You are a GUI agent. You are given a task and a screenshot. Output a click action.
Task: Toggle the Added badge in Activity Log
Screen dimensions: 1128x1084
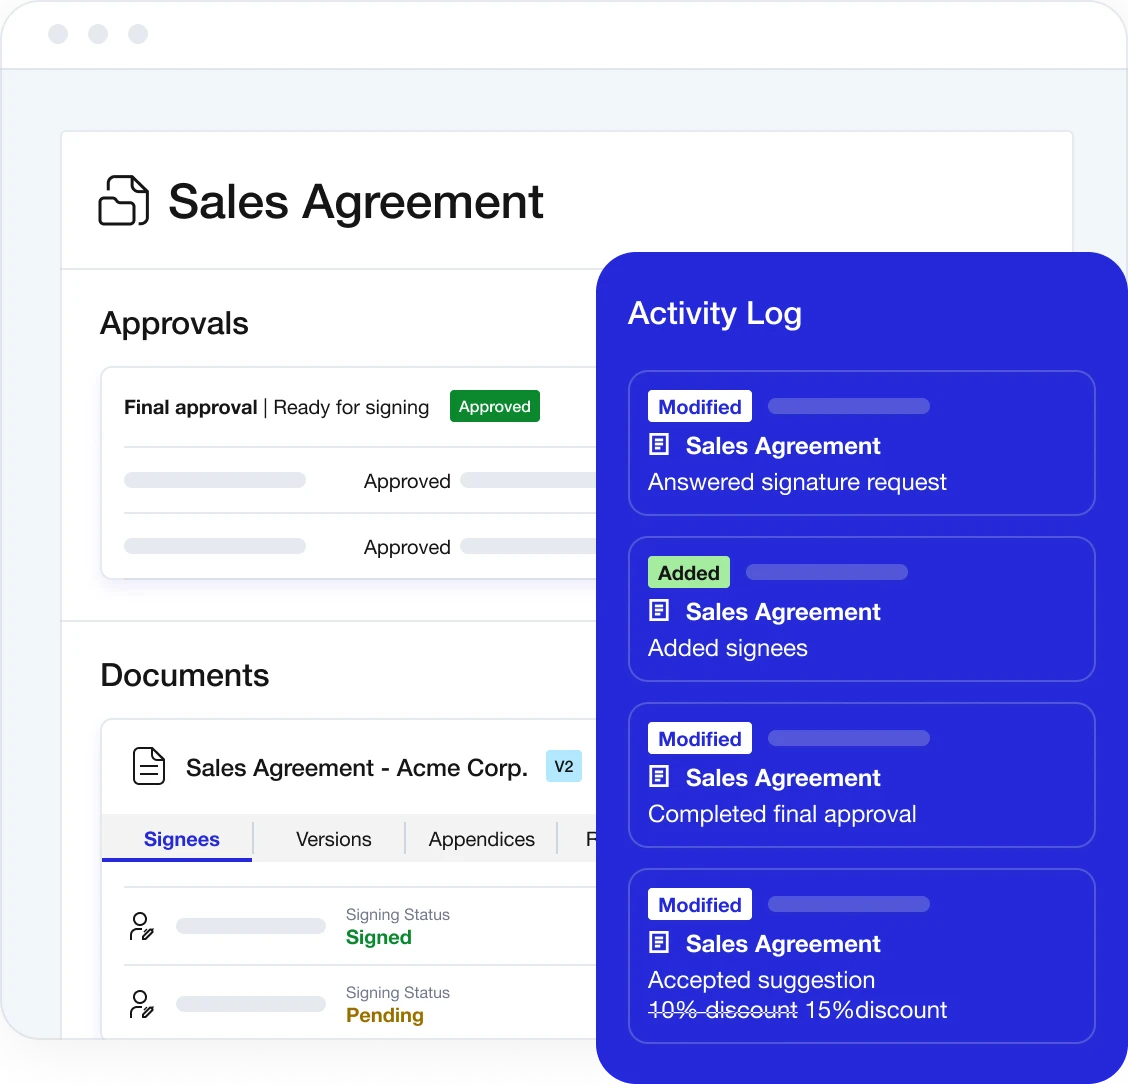(688, 572)
